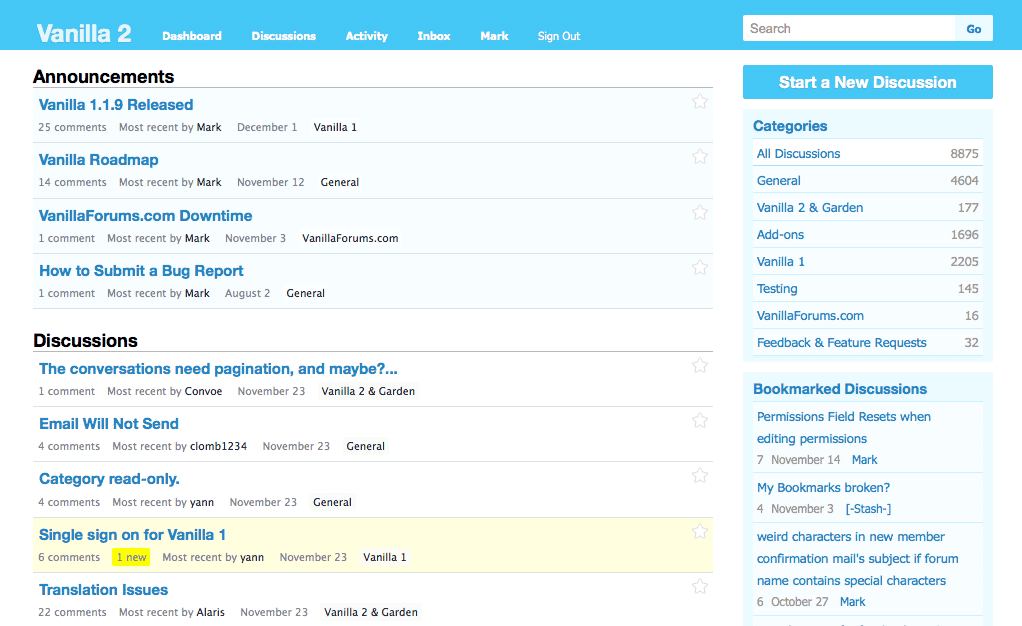Viewport: 1022px width, 626px height.
Task: Click Mark beside November 14 in bookmarks
Action: click(864, 460)
